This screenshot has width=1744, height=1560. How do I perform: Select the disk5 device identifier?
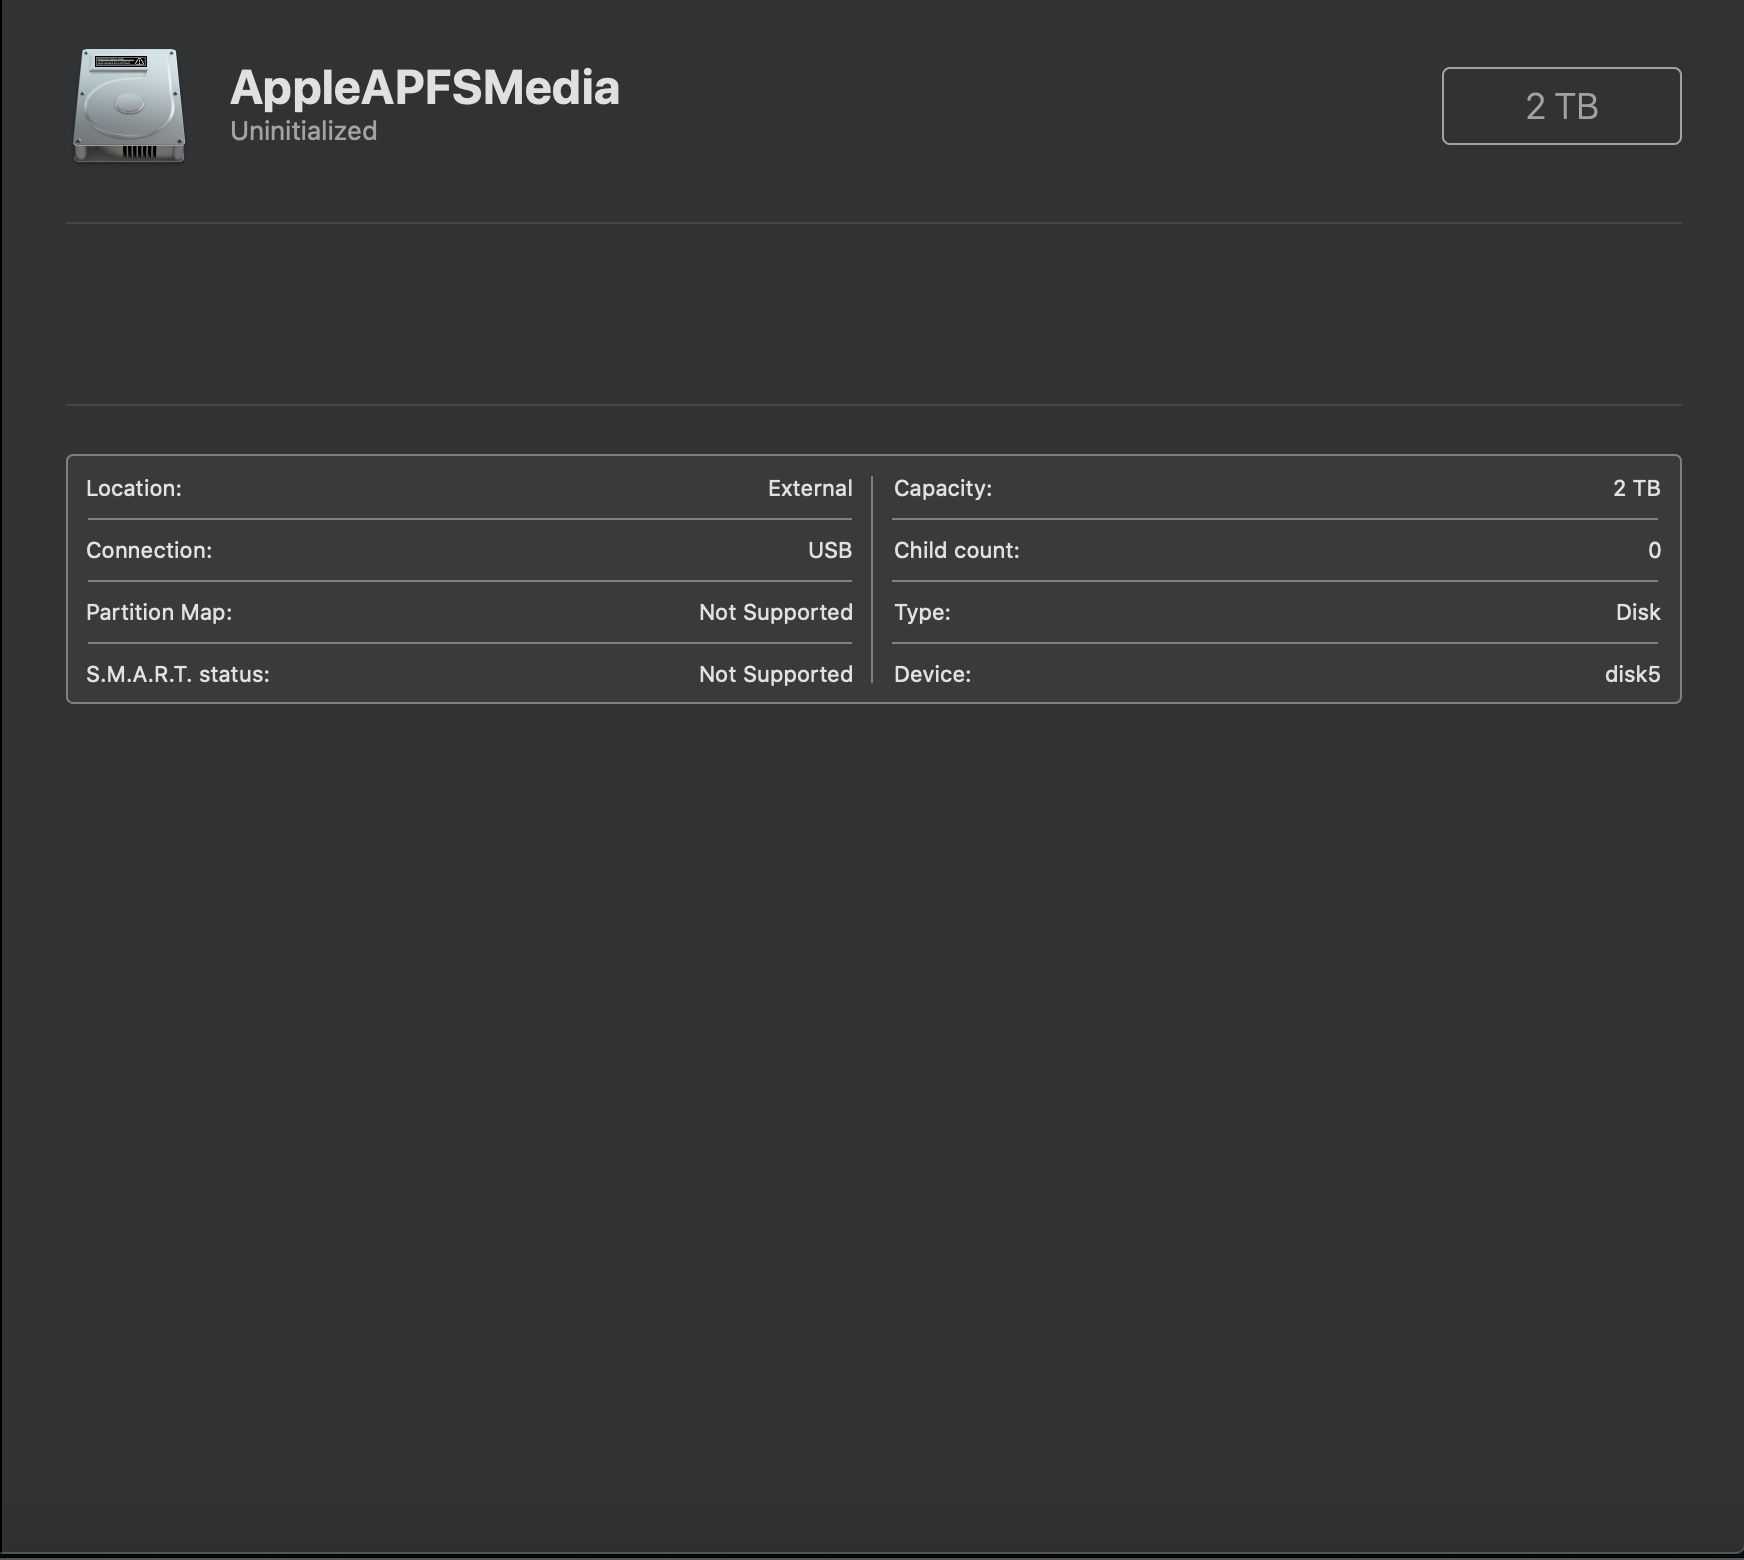1632,674
